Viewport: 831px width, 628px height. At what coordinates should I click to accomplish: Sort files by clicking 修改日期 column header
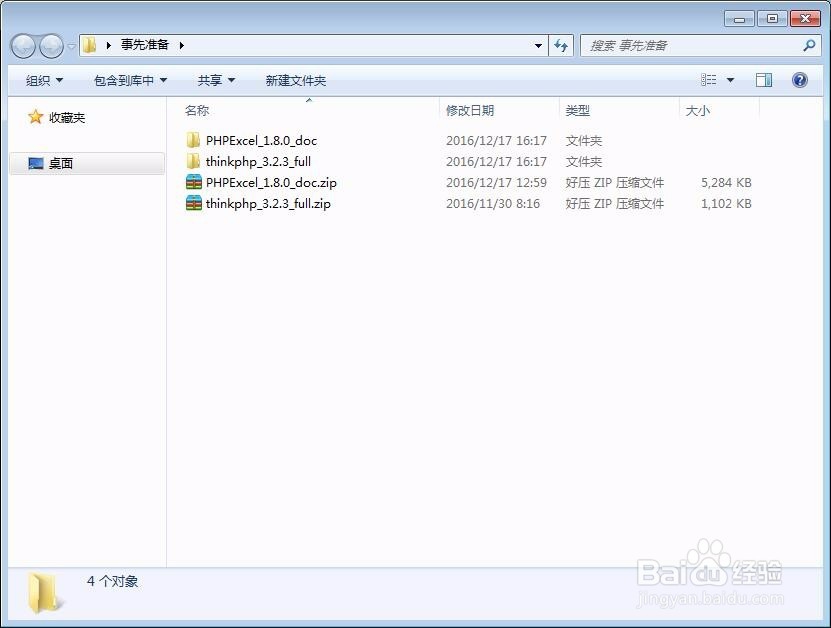click(469, 110)
